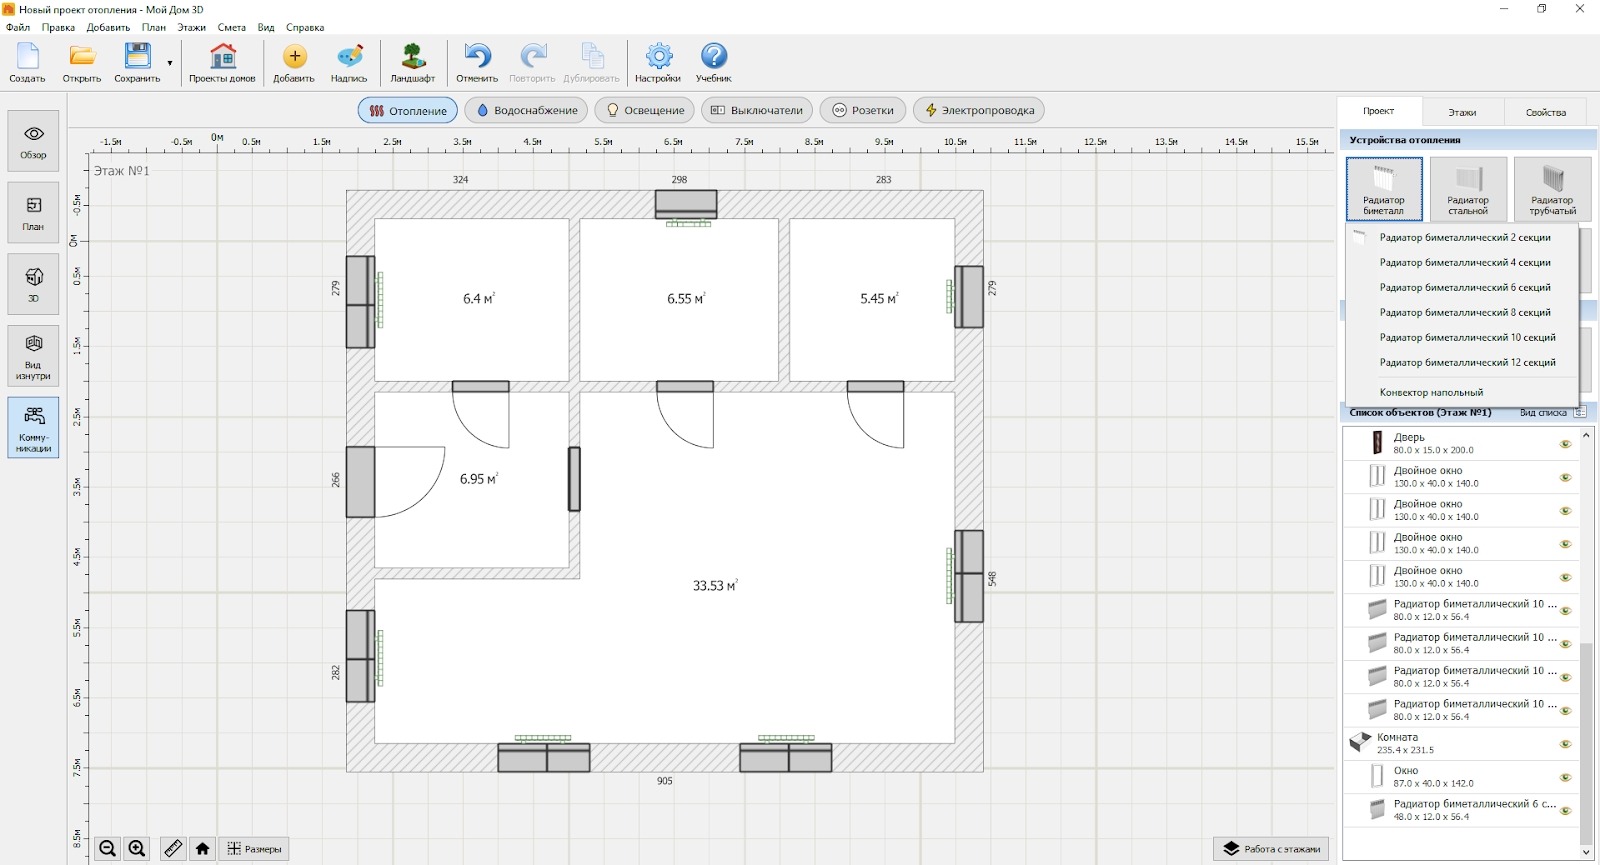Open the Смета menu
Screen dimensions: 1600x865
[231, 28]
